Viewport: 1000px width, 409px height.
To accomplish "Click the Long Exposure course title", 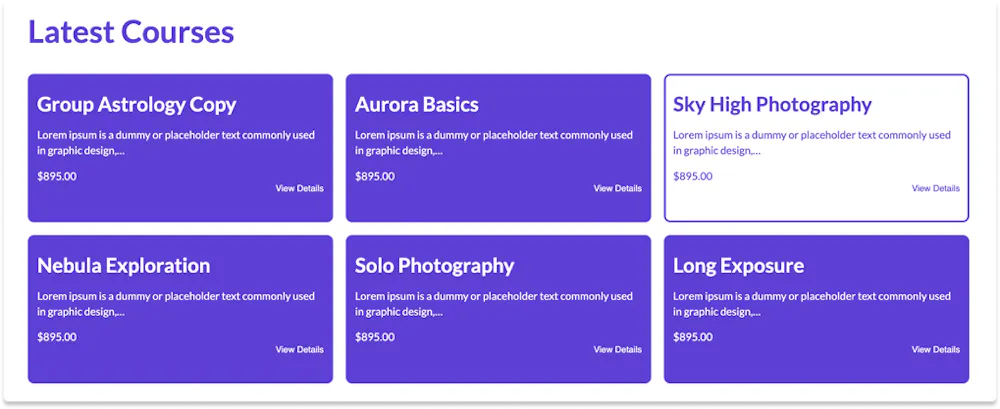I will pos(739,265).
